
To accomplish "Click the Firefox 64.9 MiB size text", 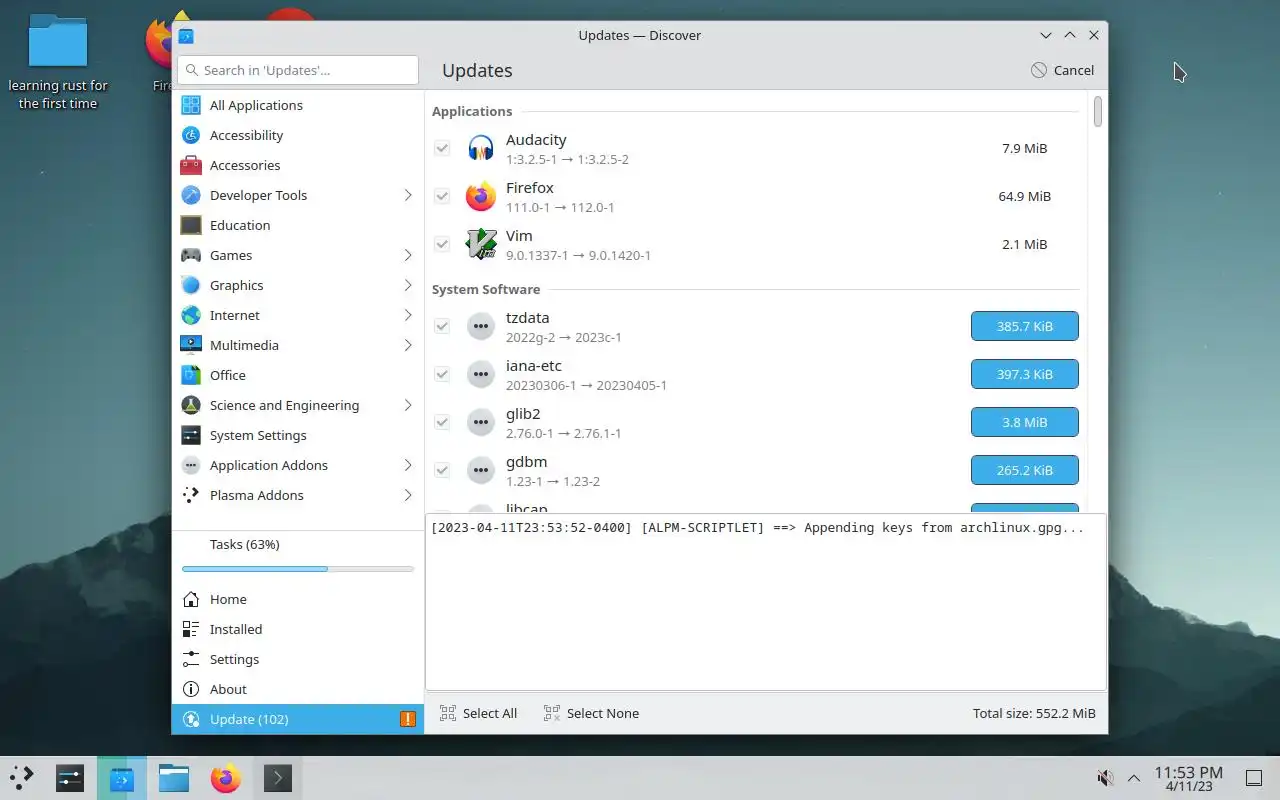I will coord(1024,196).
